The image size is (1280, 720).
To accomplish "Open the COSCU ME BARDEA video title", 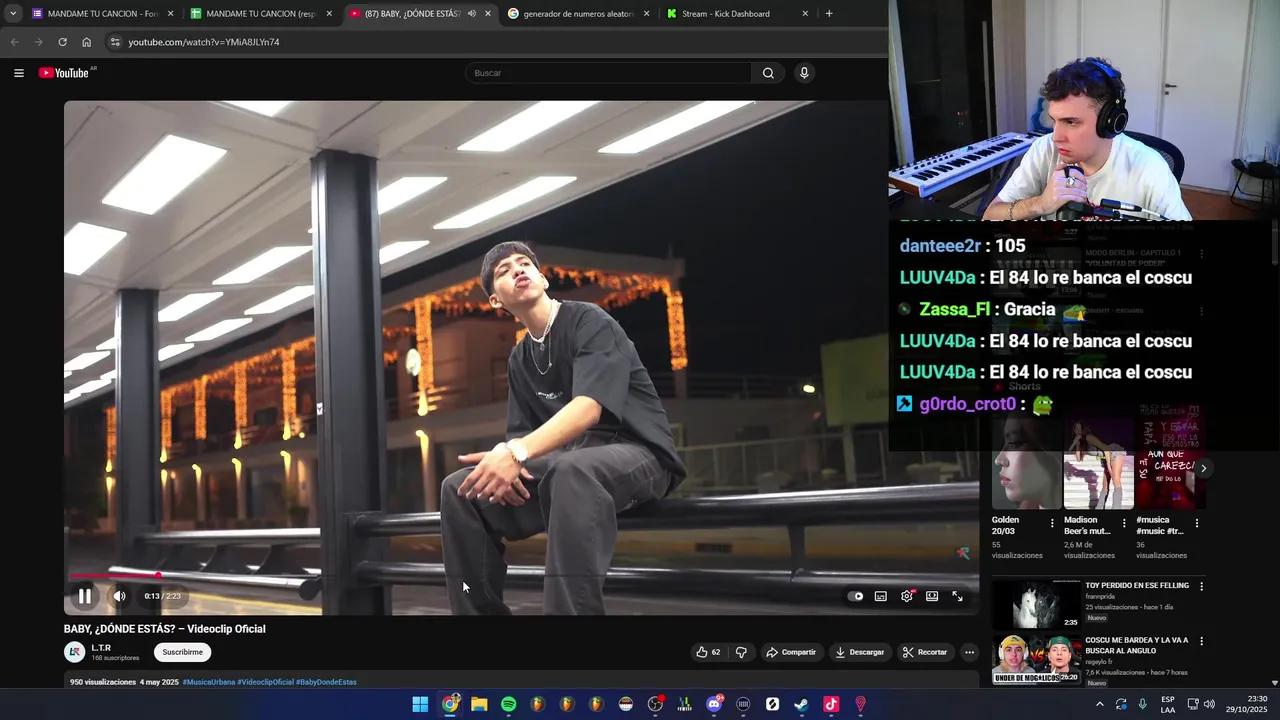I will pos(1137,646).
